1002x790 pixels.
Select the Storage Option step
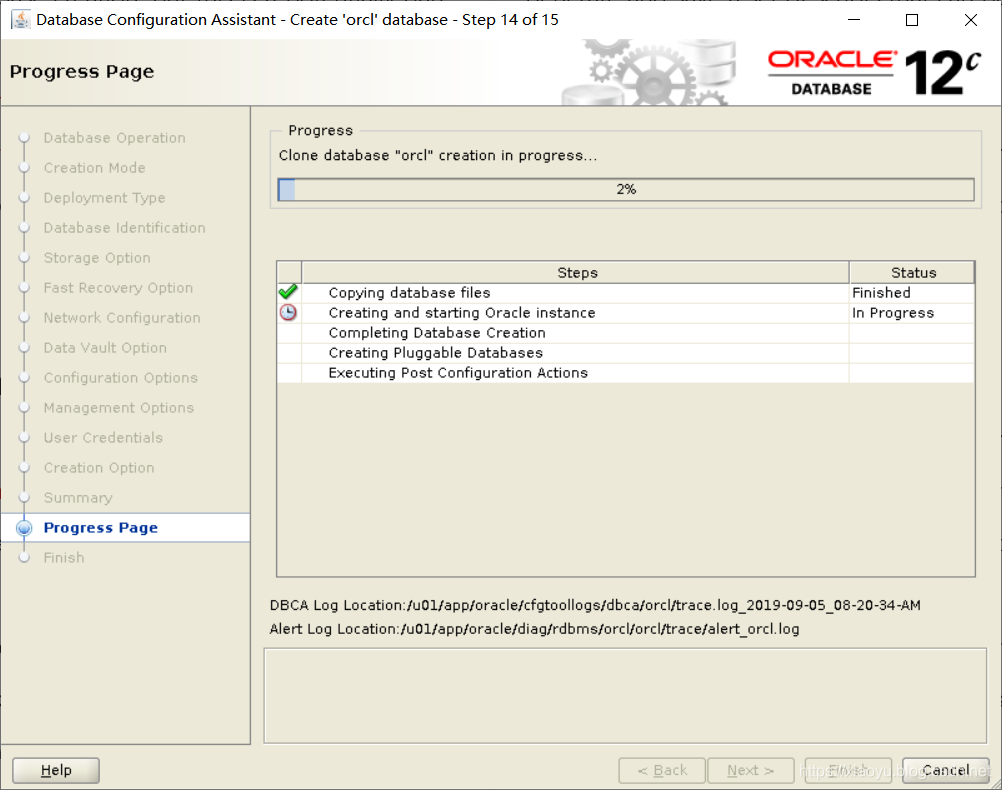click(x=97, y=258)
